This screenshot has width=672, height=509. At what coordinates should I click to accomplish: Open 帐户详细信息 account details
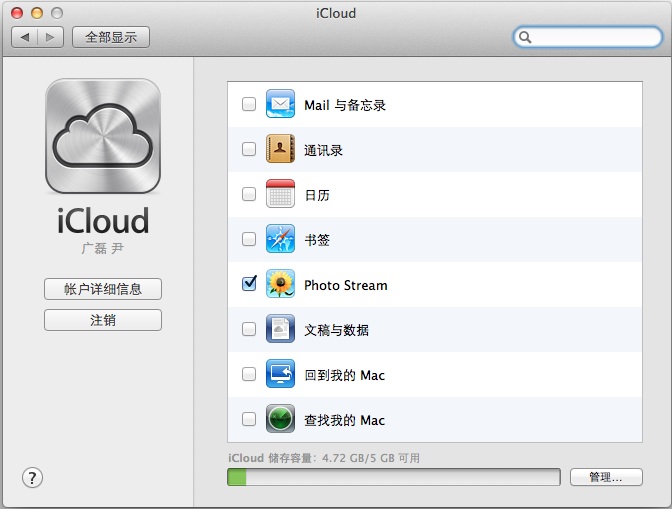click(x=103, y=289)
